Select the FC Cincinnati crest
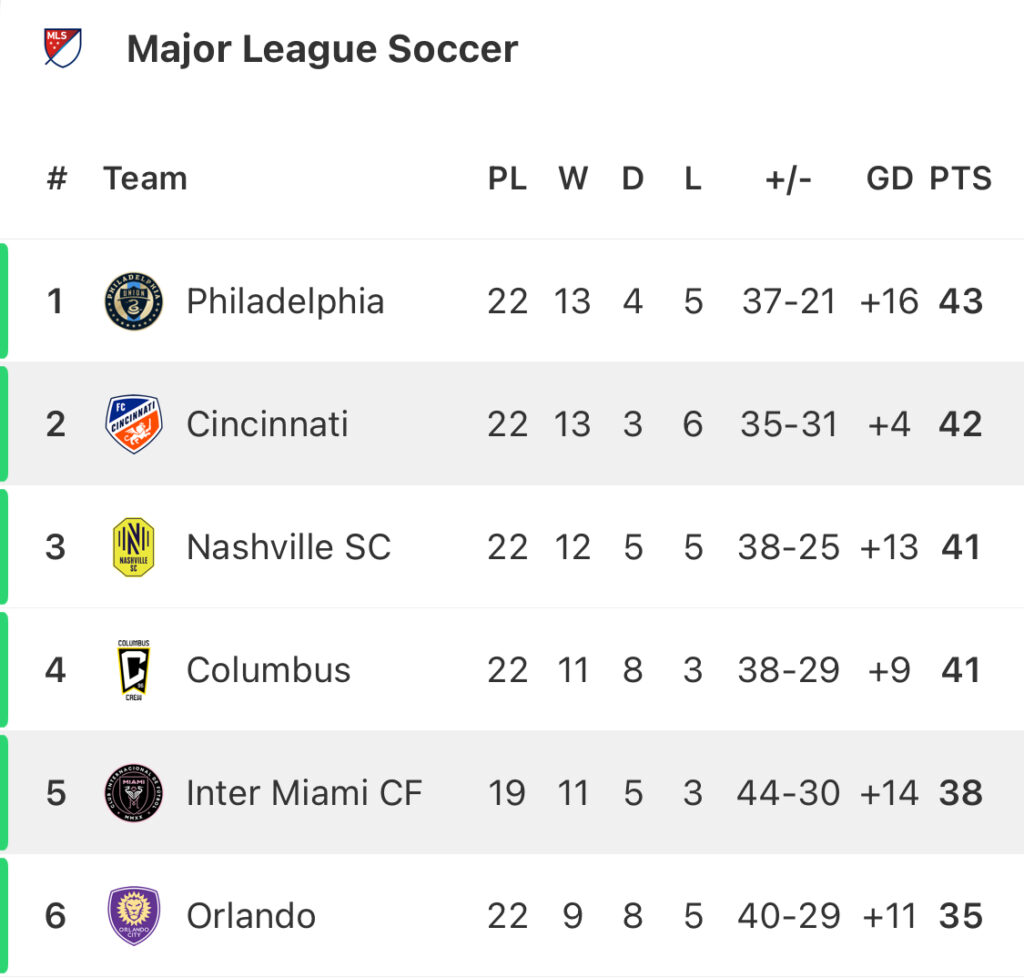Screen dimensions: 1024x978 click(x=133, y=424)
